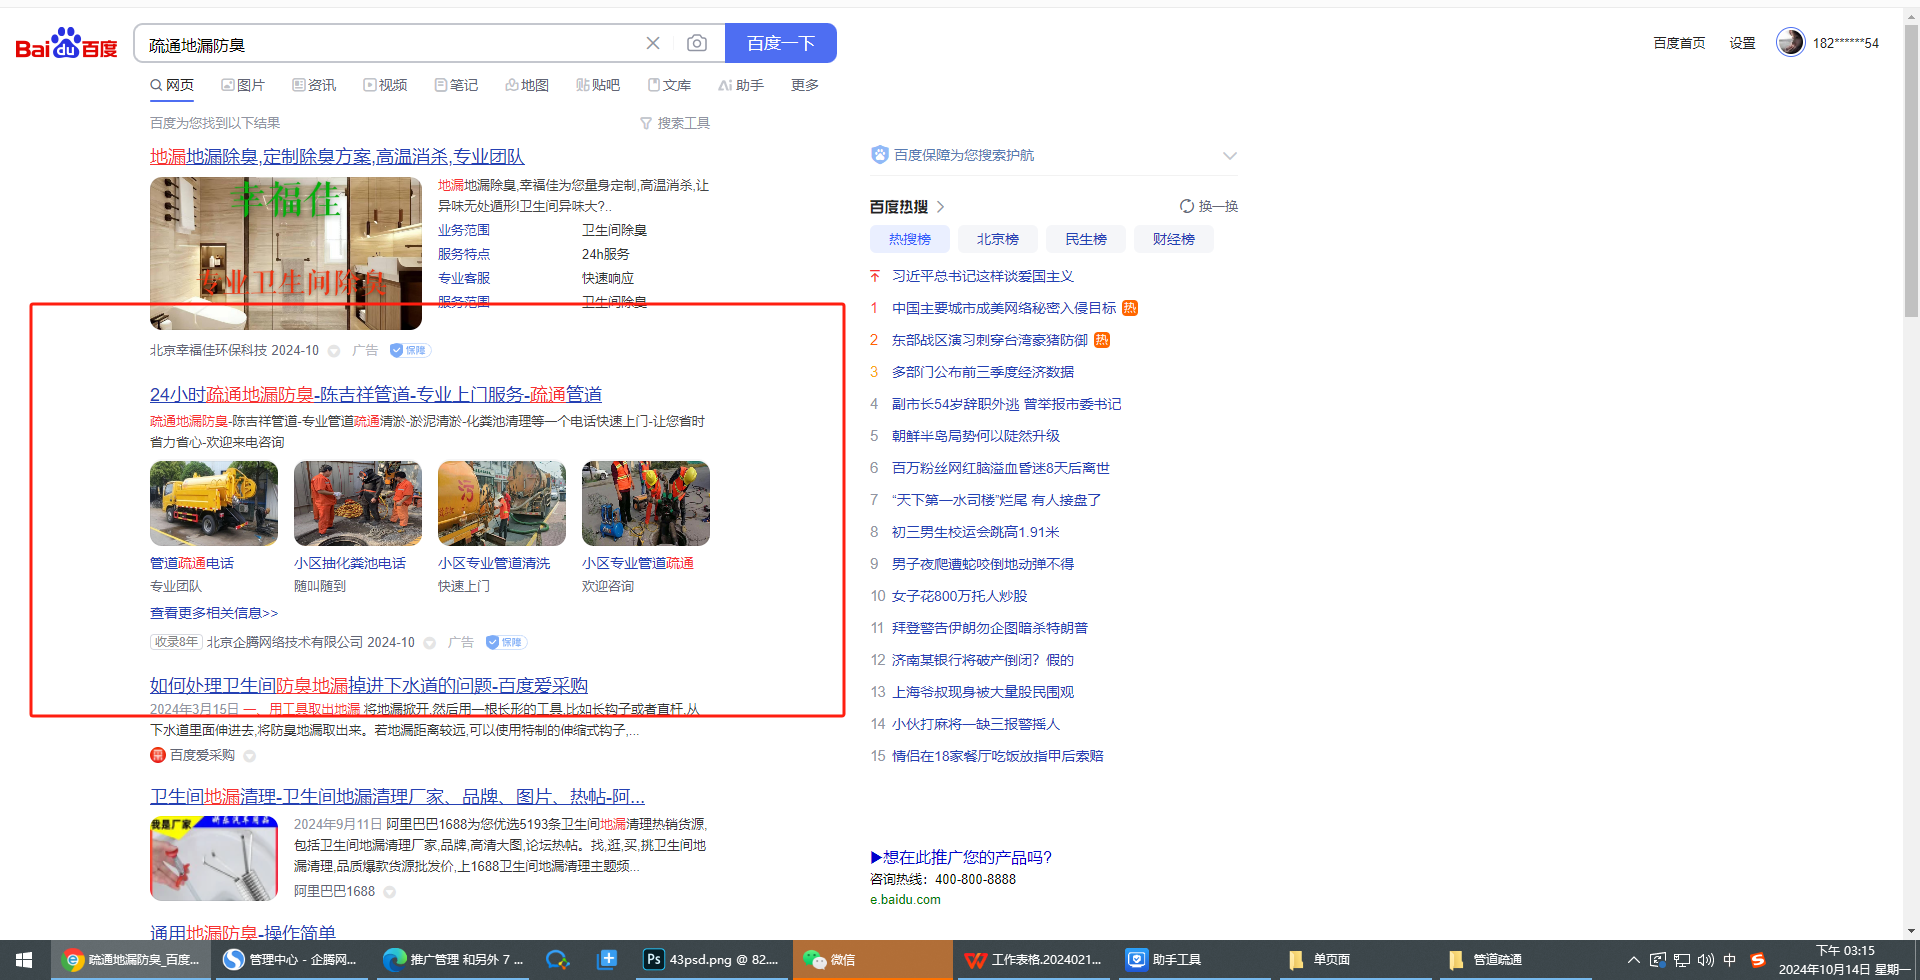Screen dimensions: 1920x980
Task: Open camera image search
Action: pyautogui.click(x=697, y=43)
